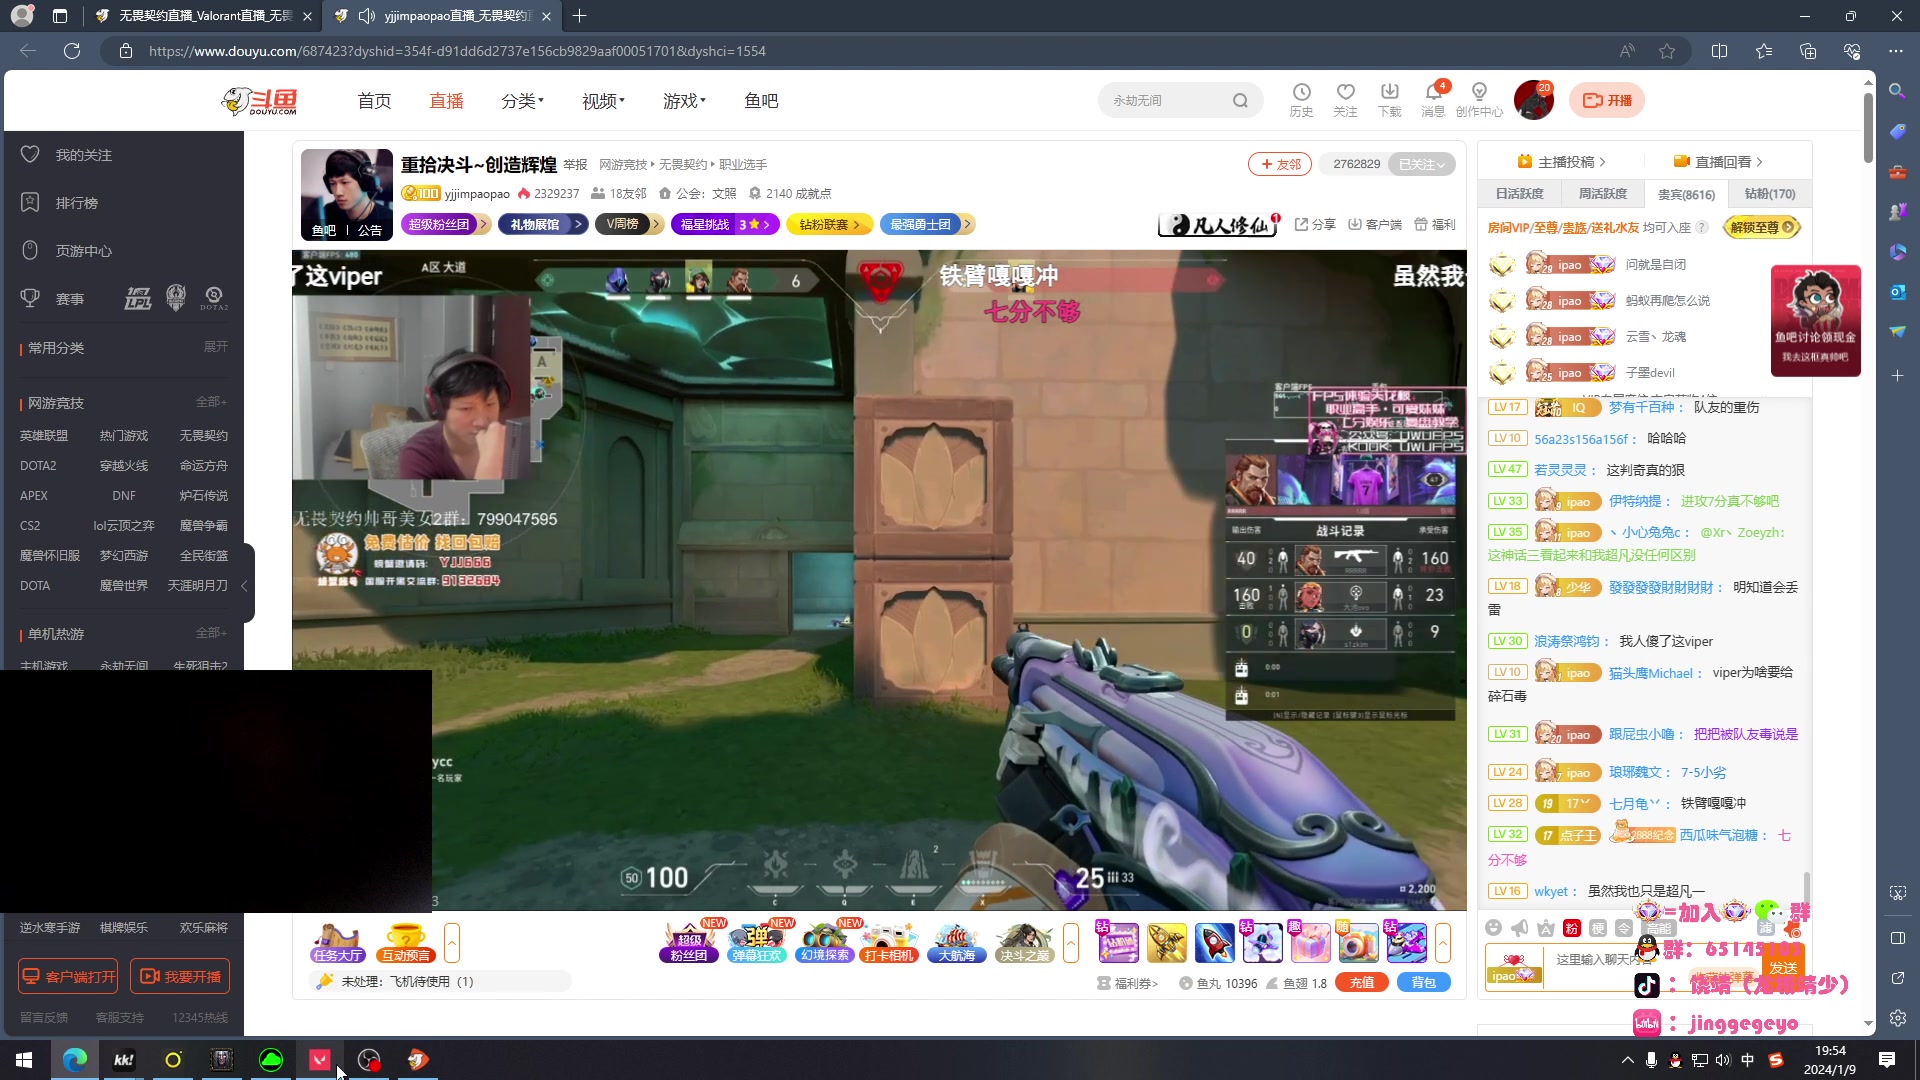Toggle the 令 command button in chat toolbar
The width and height of the screenshot is (1920, 1080).
click(x=1624, y=928)
